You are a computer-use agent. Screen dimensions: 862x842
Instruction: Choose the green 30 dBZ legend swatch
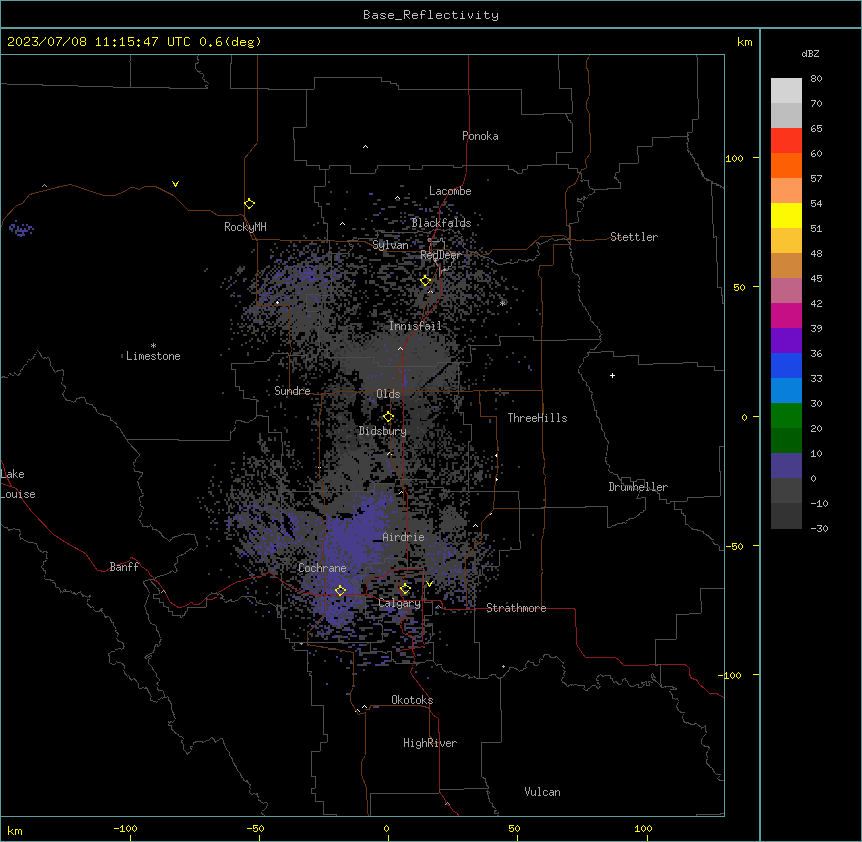[786, 416]
